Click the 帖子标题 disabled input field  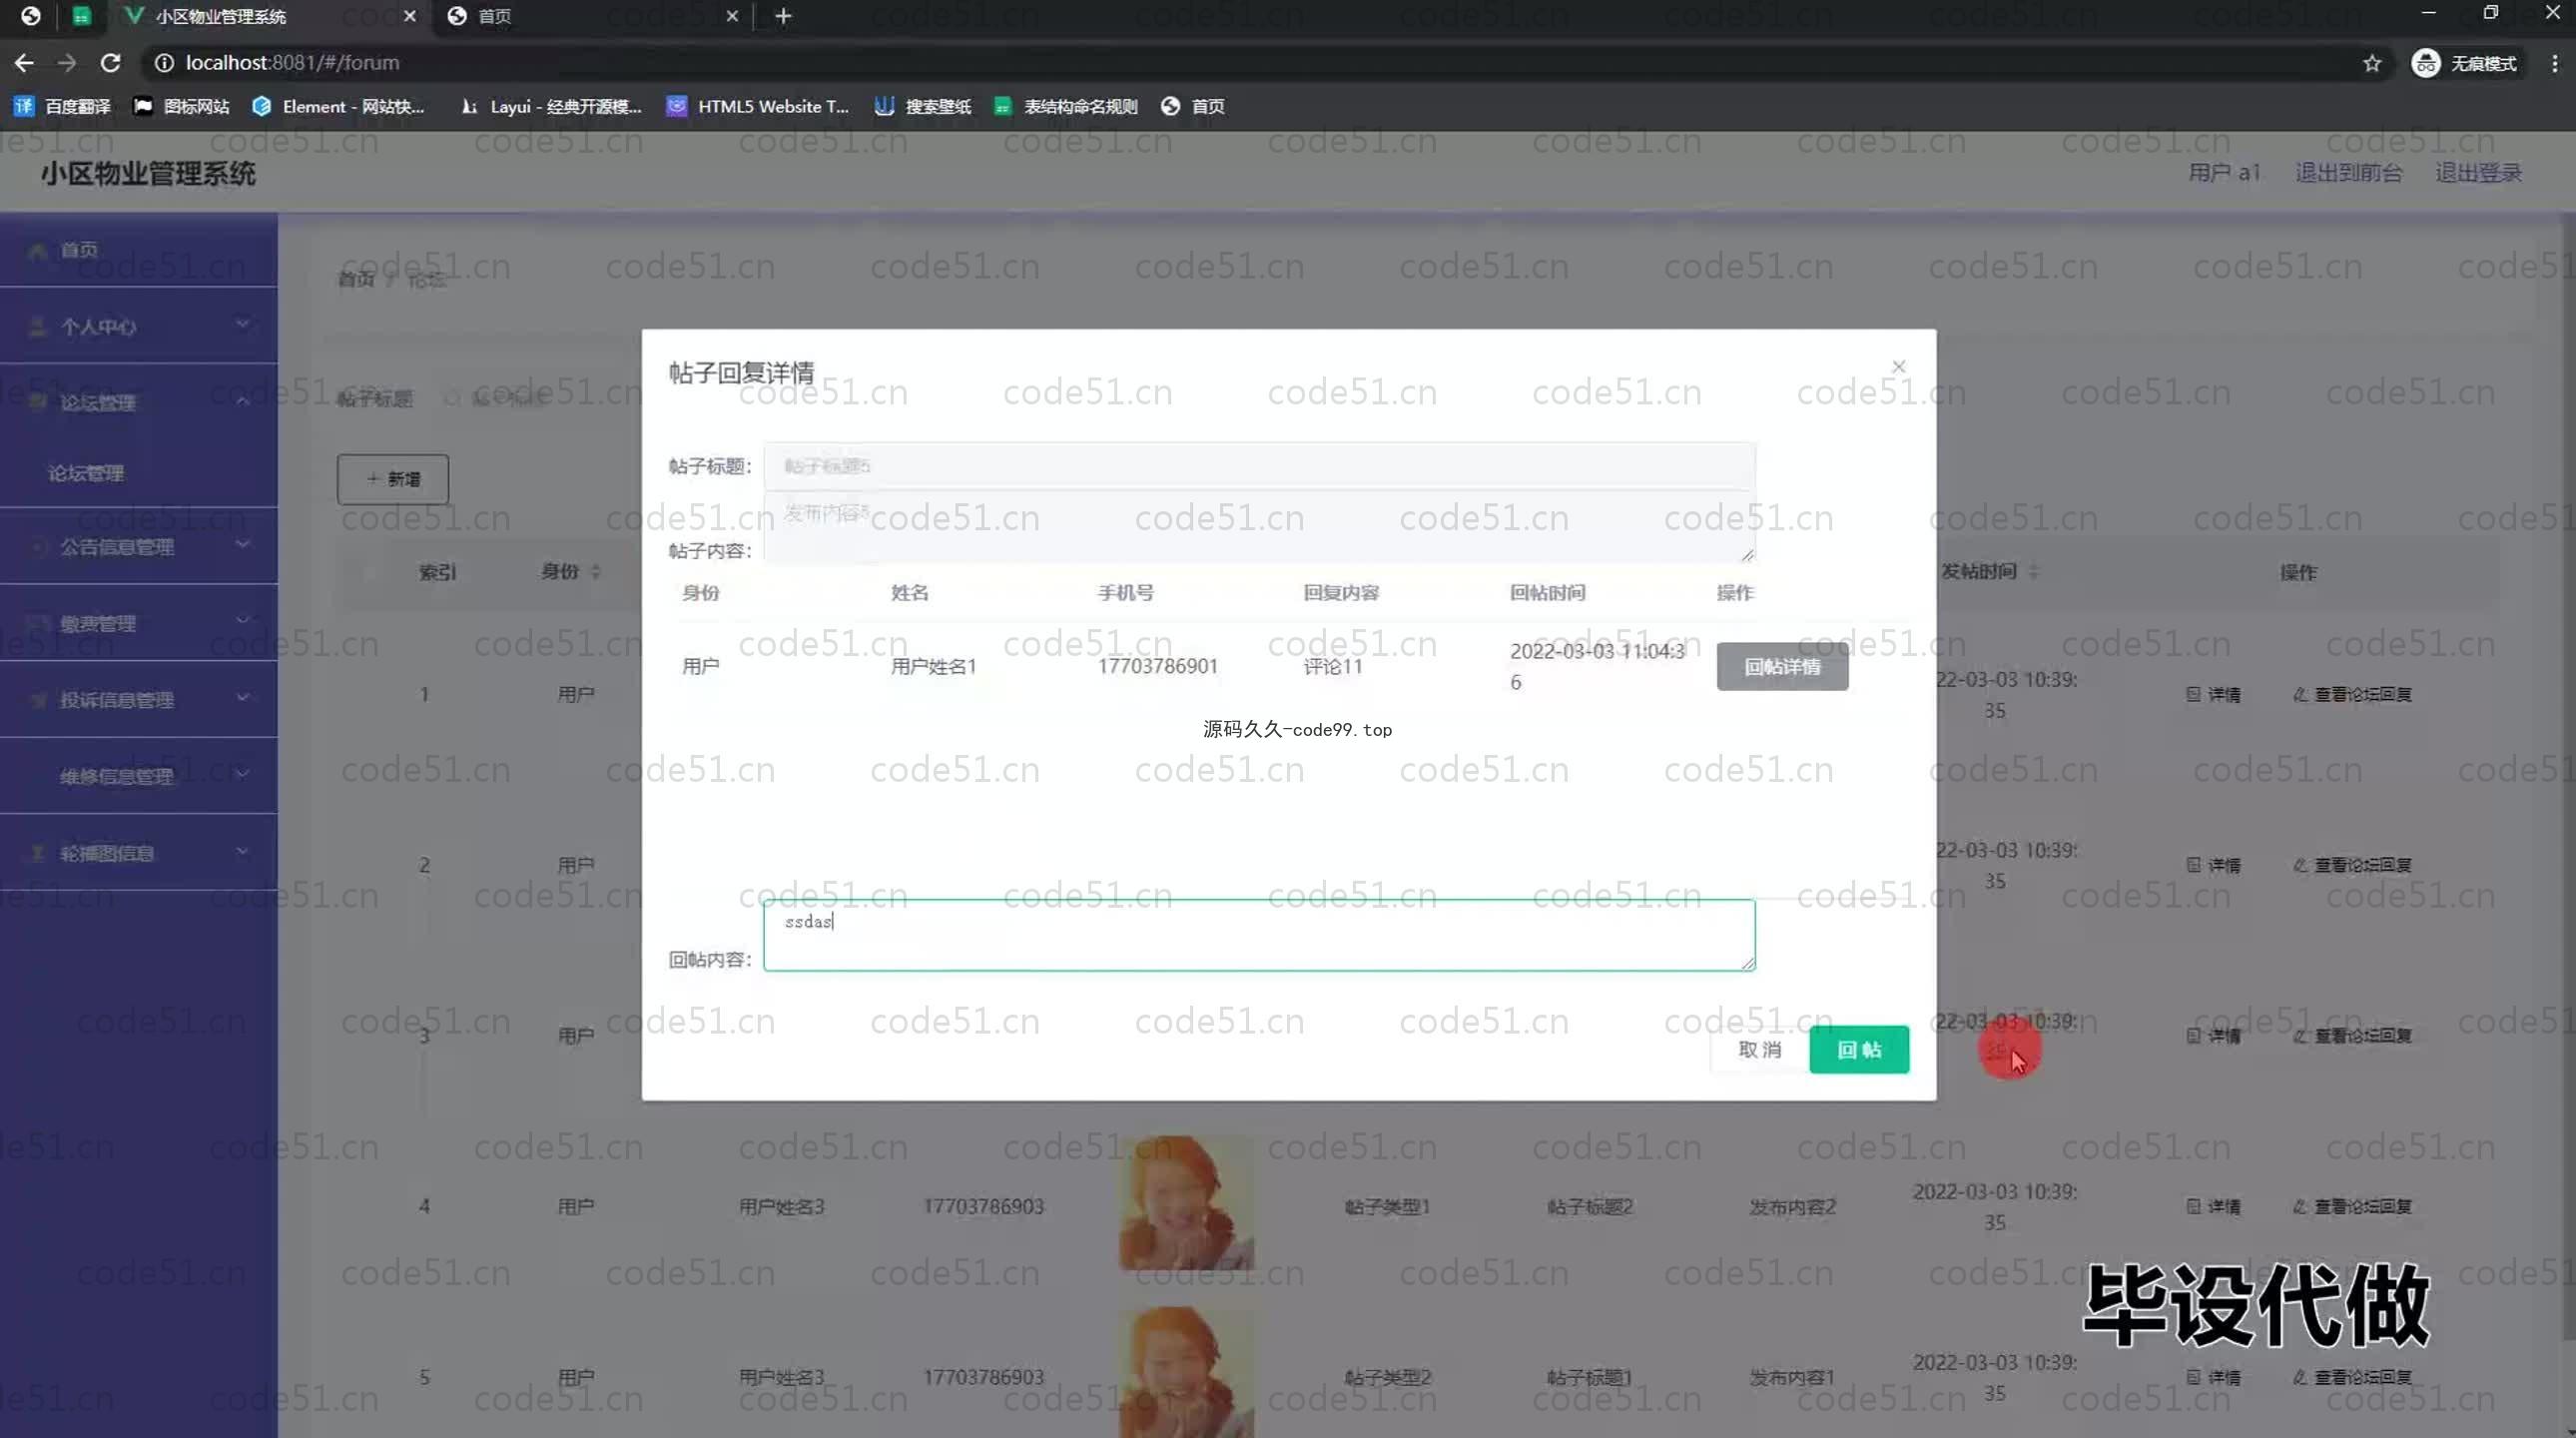pyautogui.click(x=1259, y=466)
